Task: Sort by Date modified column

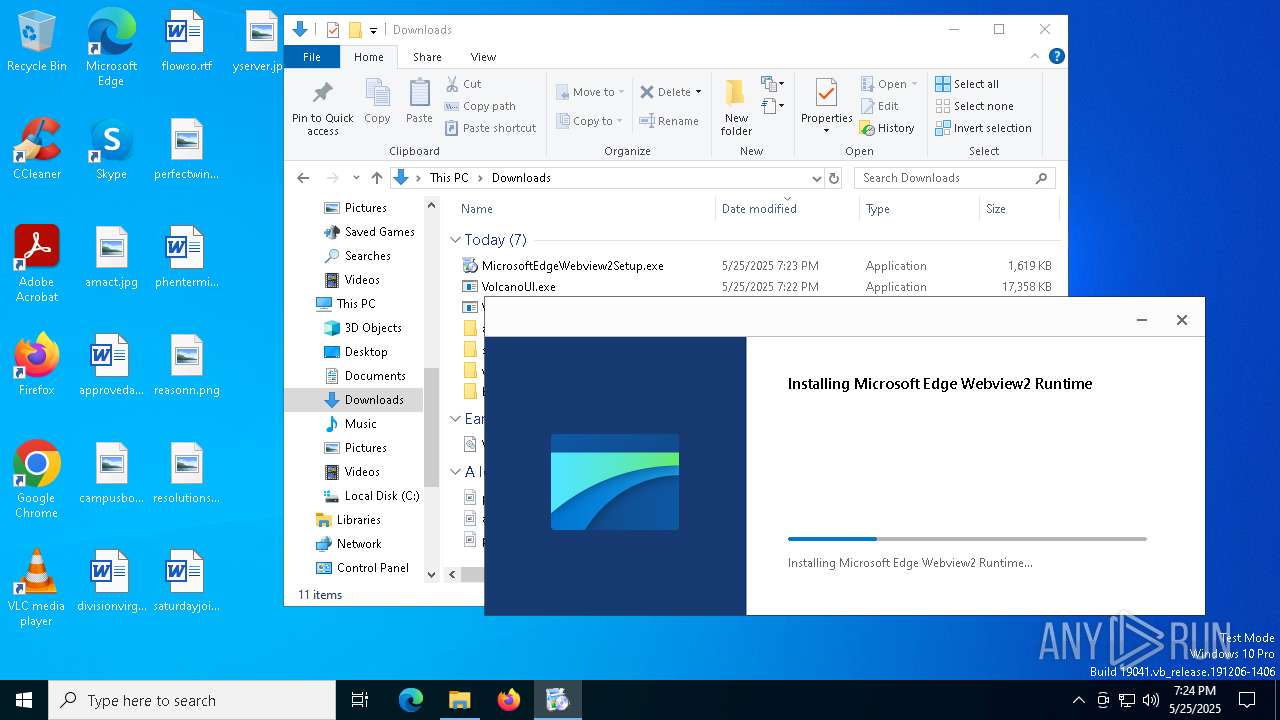Action: pos(788,209)
